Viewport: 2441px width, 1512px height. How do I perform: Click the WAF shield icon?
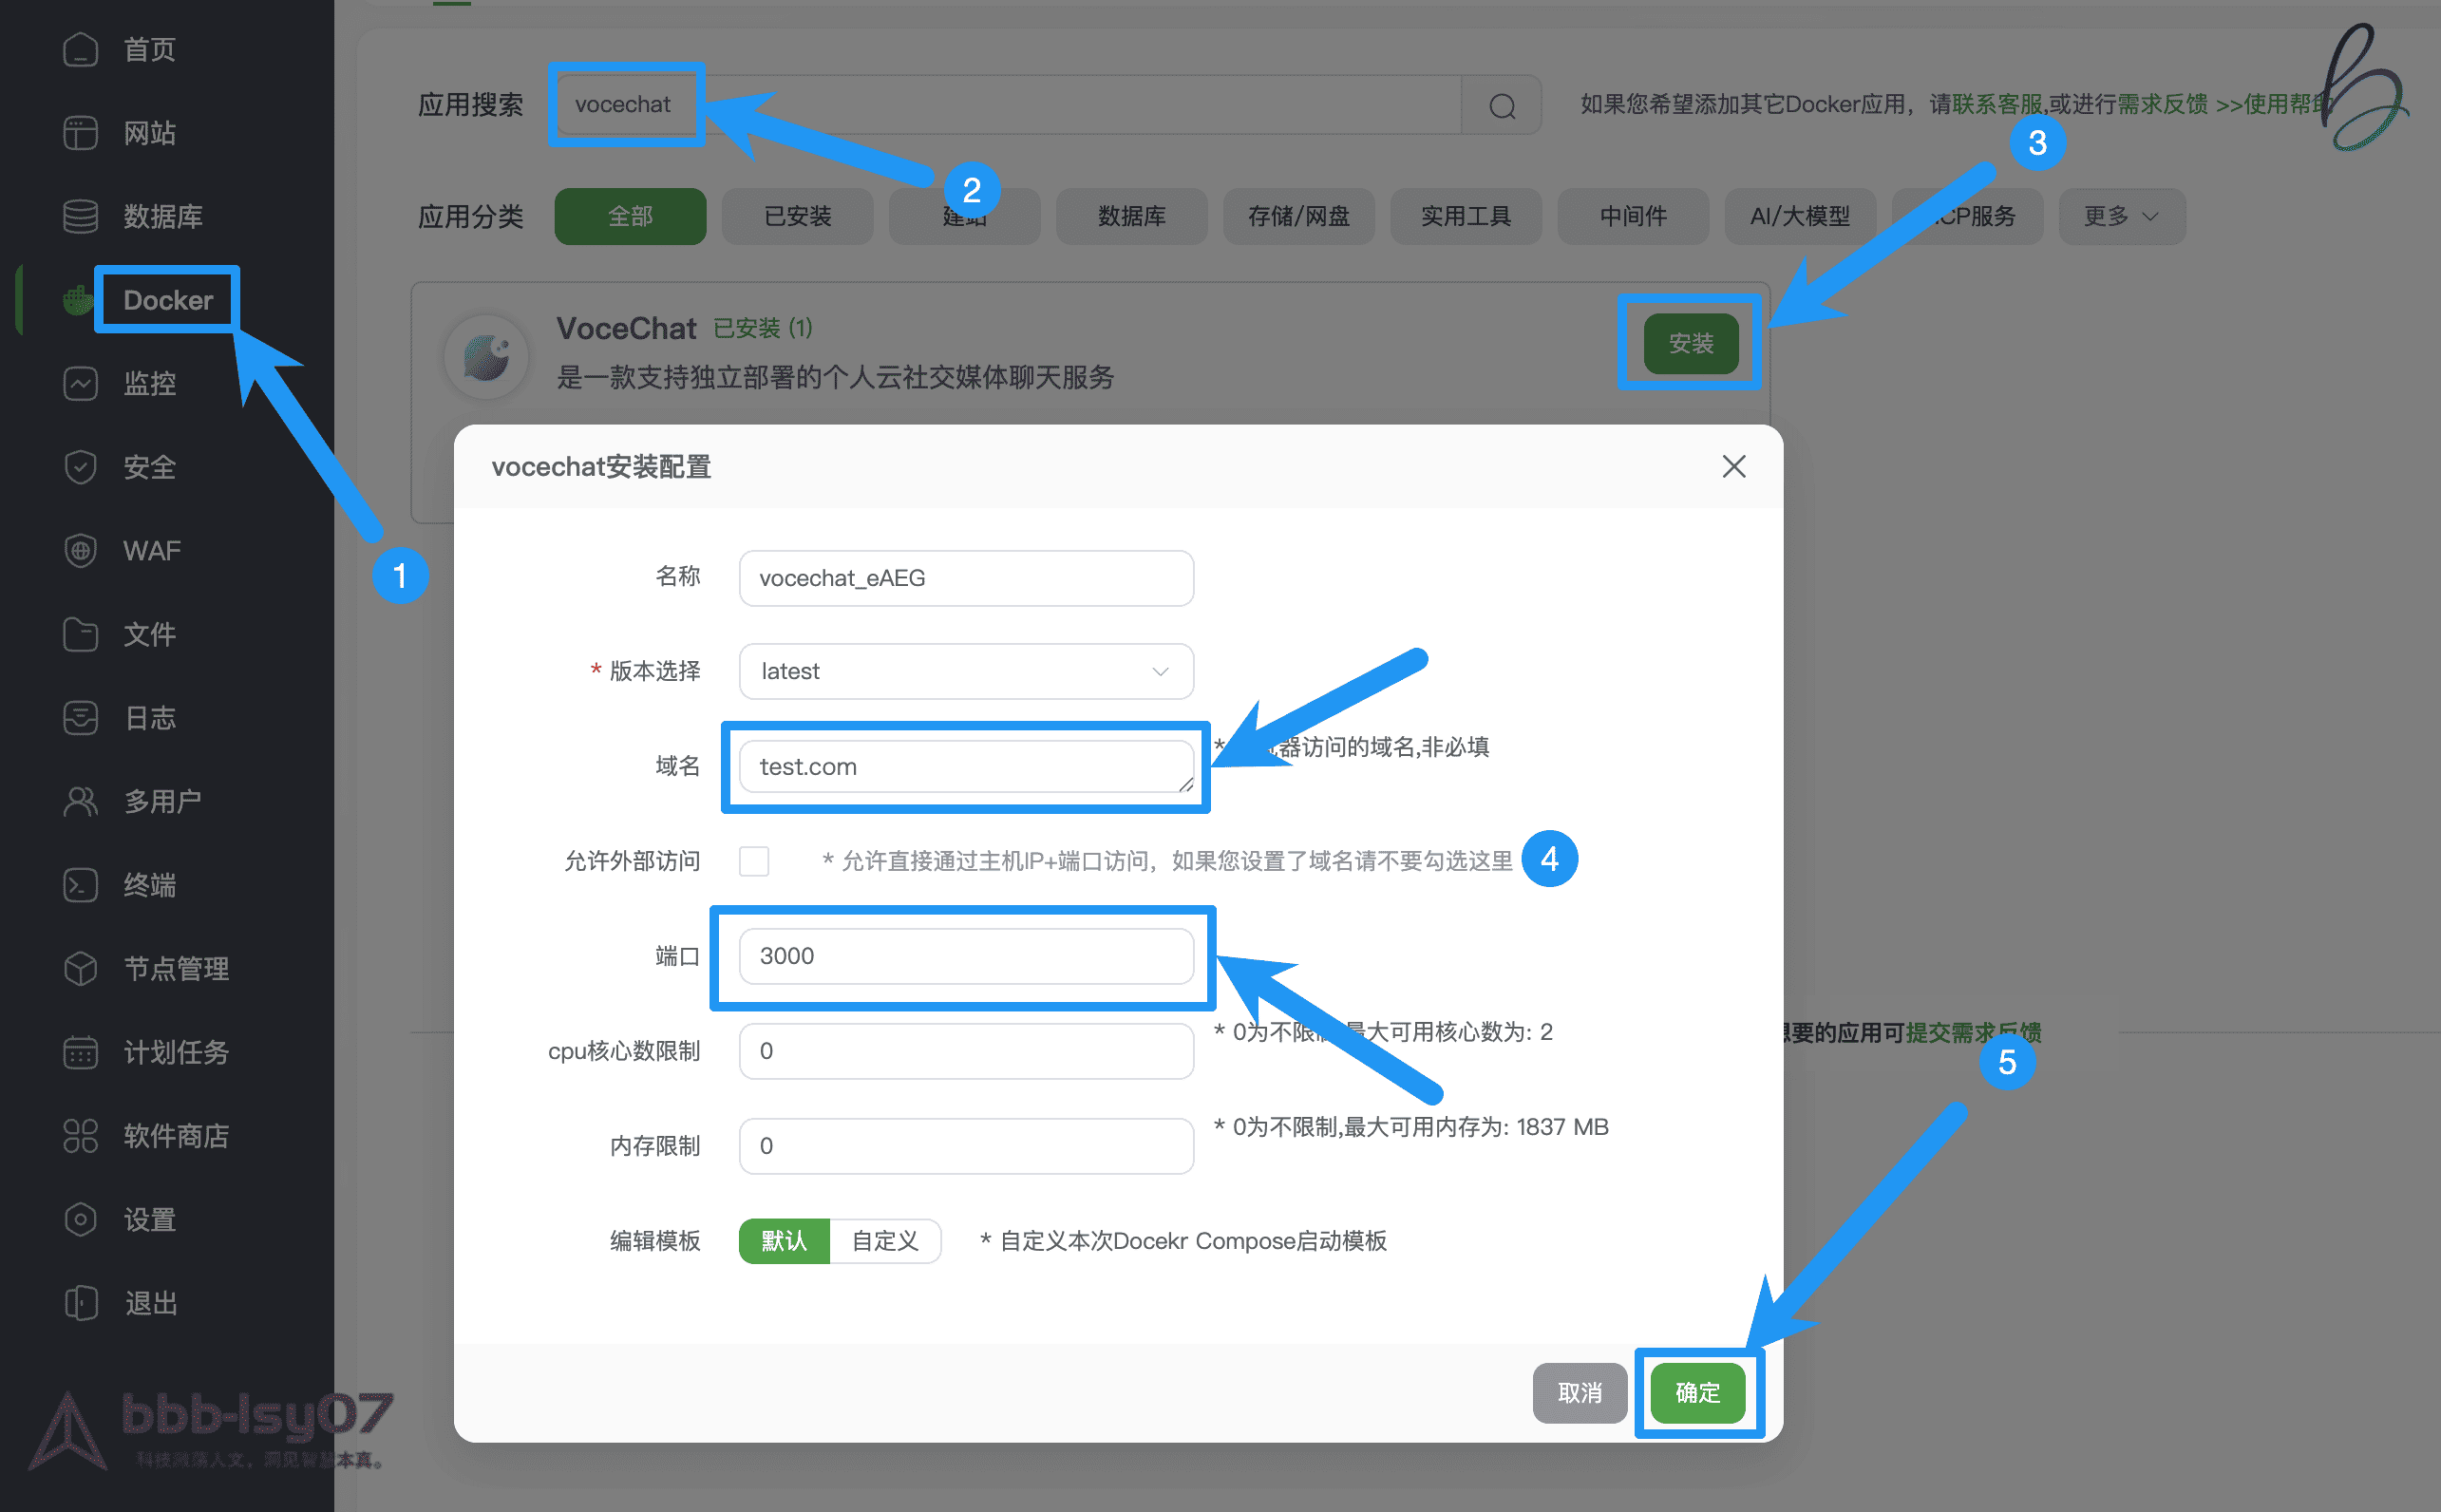pos(80,550)
